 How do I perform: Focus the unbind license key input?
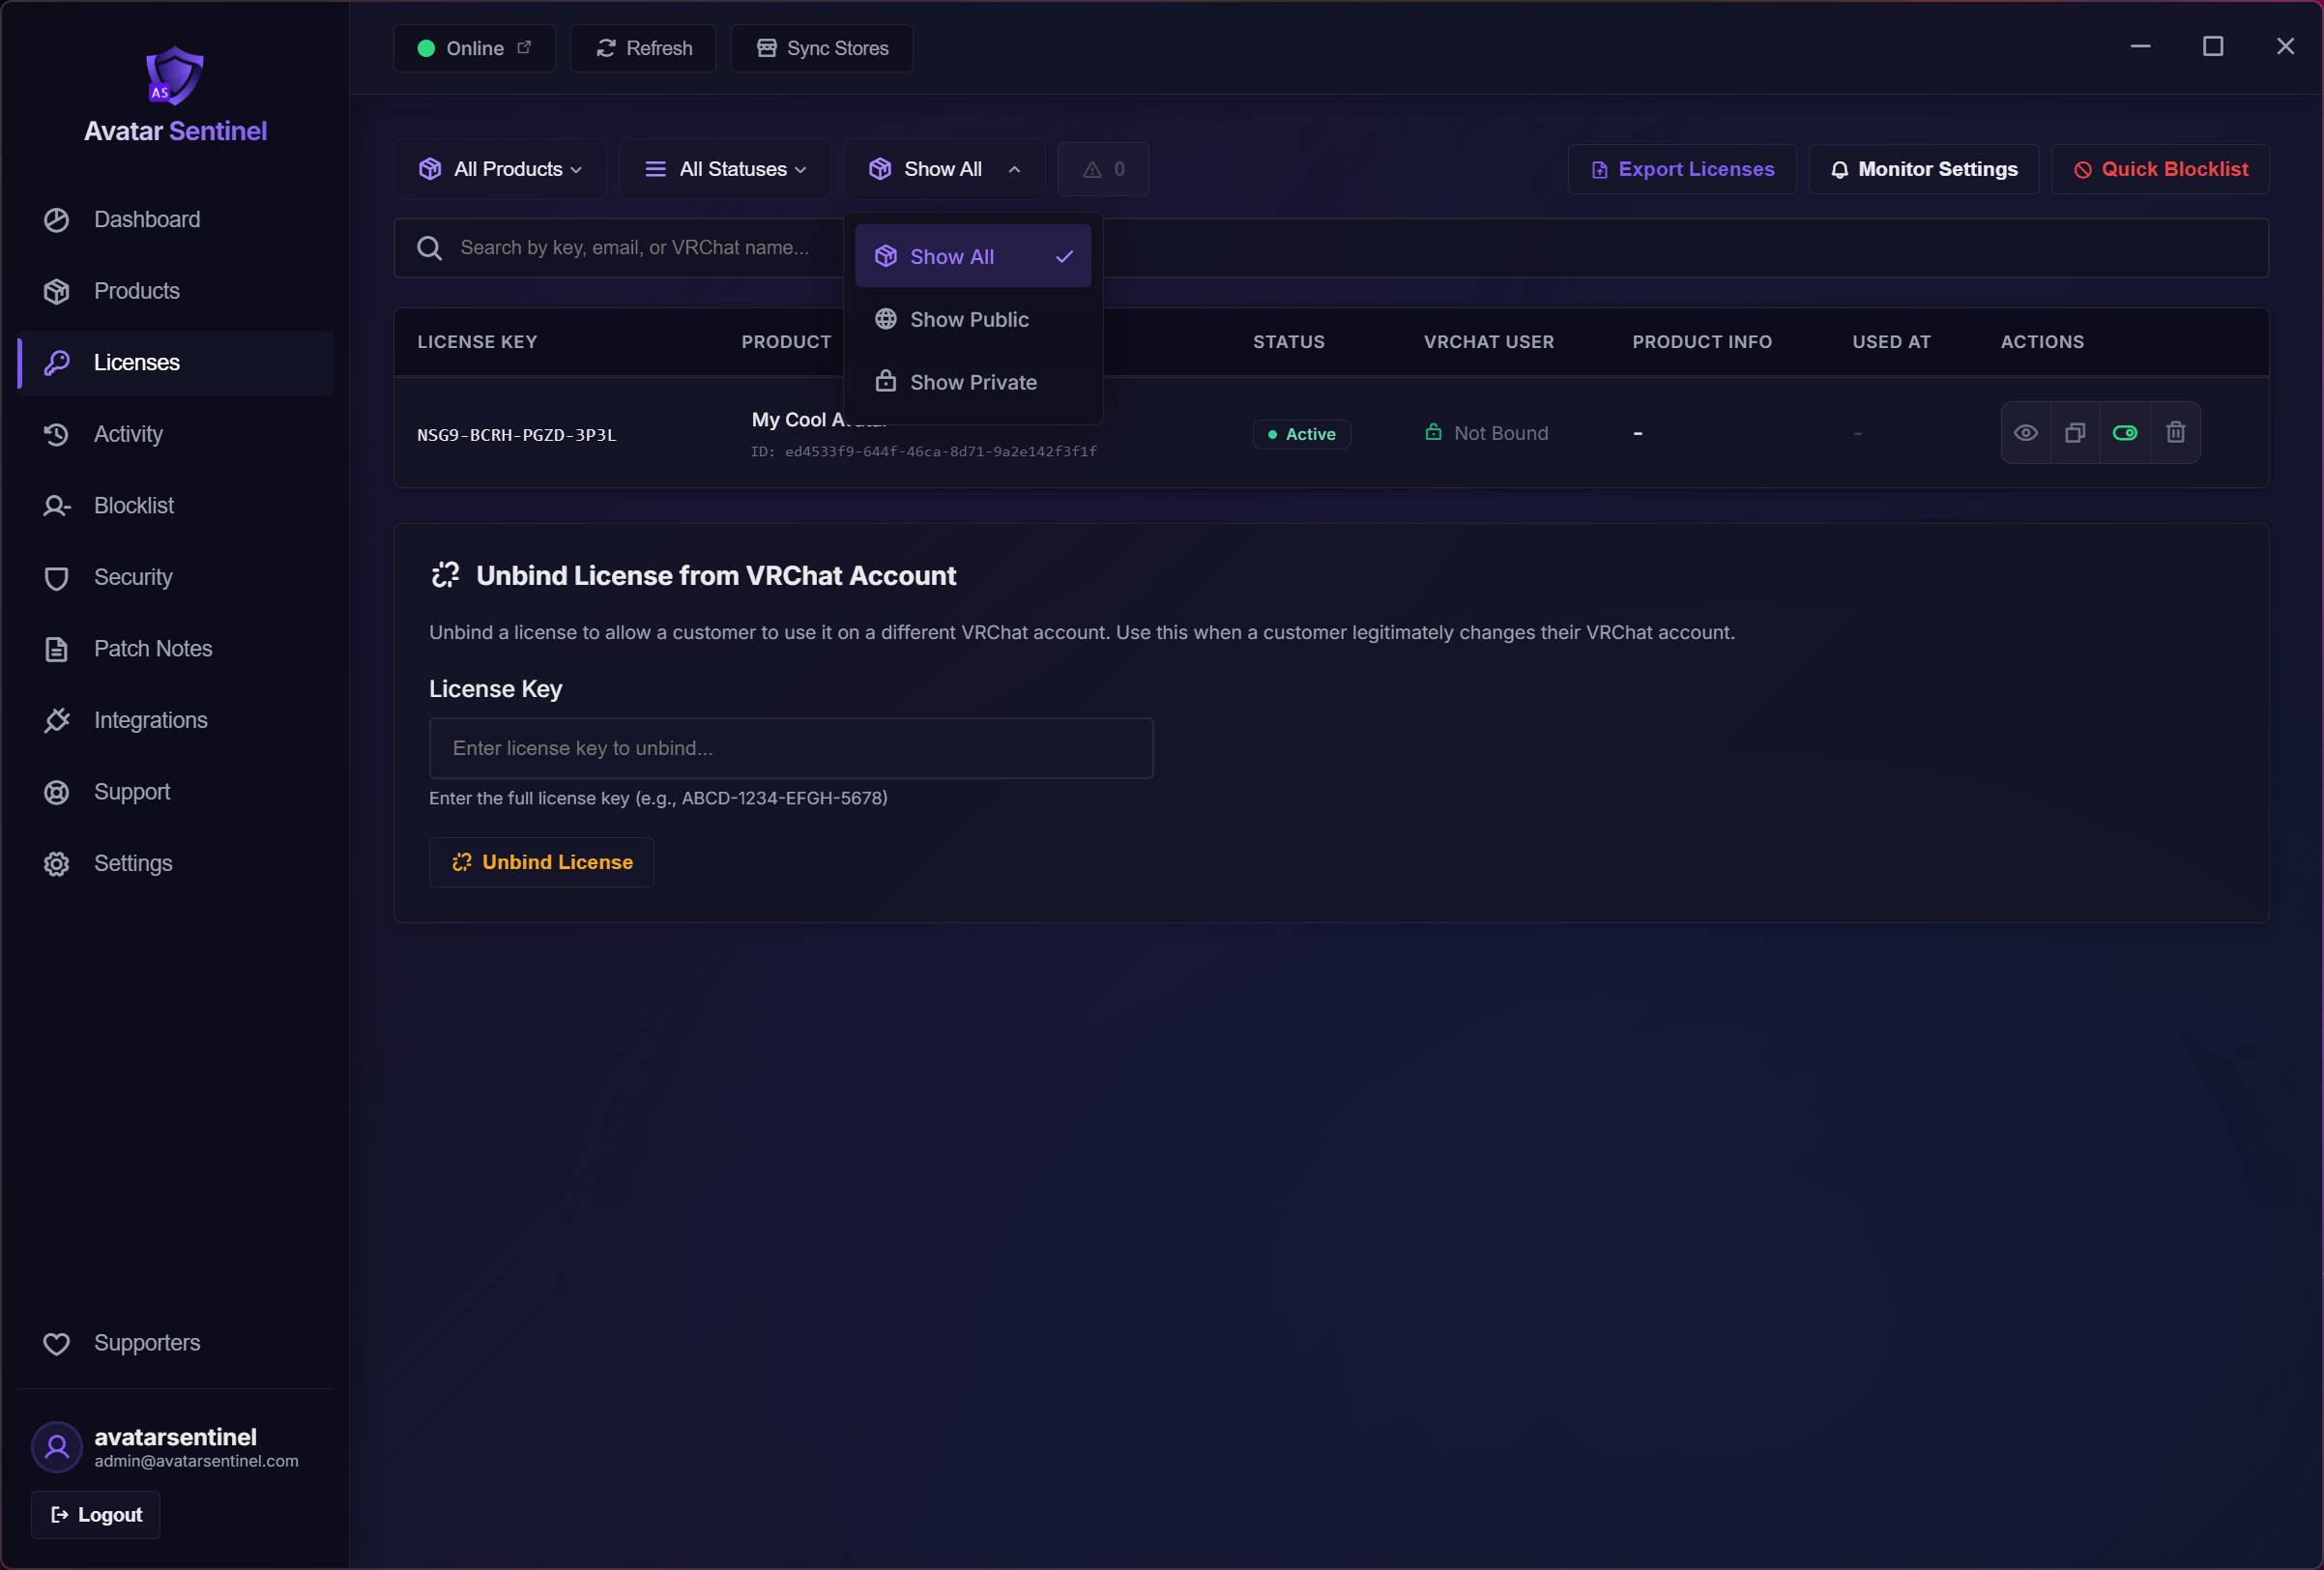(791, 748)
